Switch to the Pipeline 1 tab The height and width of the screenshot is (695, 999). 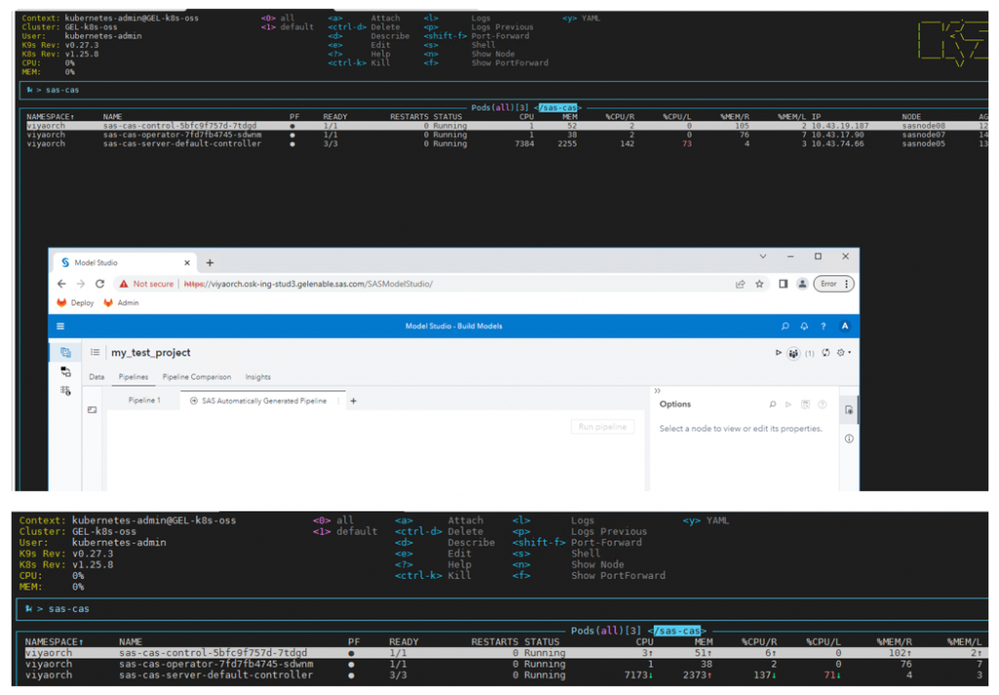point(145,401)
